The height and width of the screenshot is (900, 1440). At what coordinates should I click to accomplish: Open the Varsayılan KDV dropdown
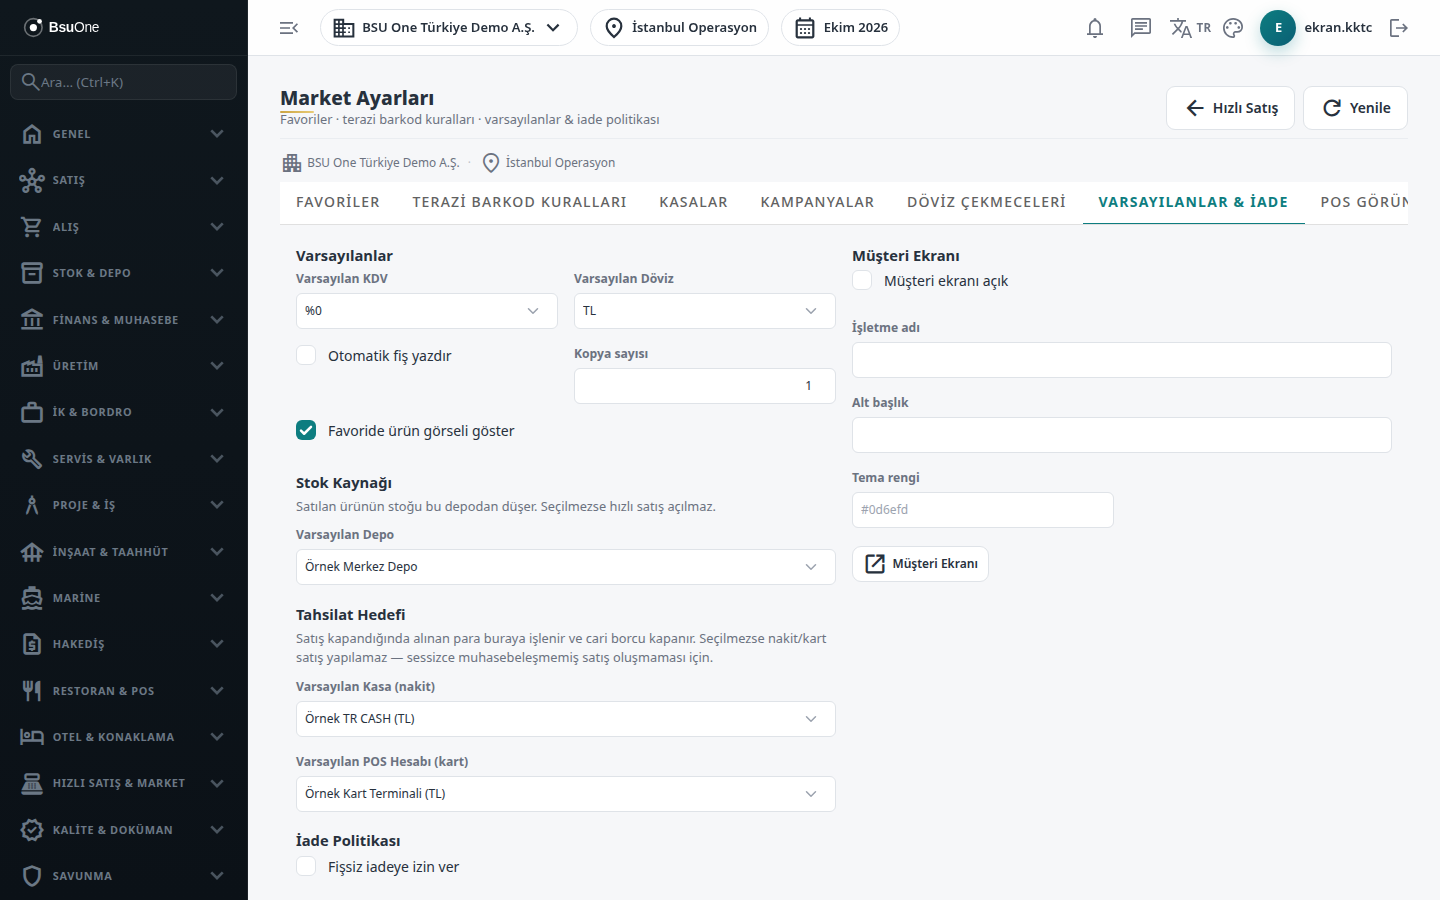tap(427, 311)
